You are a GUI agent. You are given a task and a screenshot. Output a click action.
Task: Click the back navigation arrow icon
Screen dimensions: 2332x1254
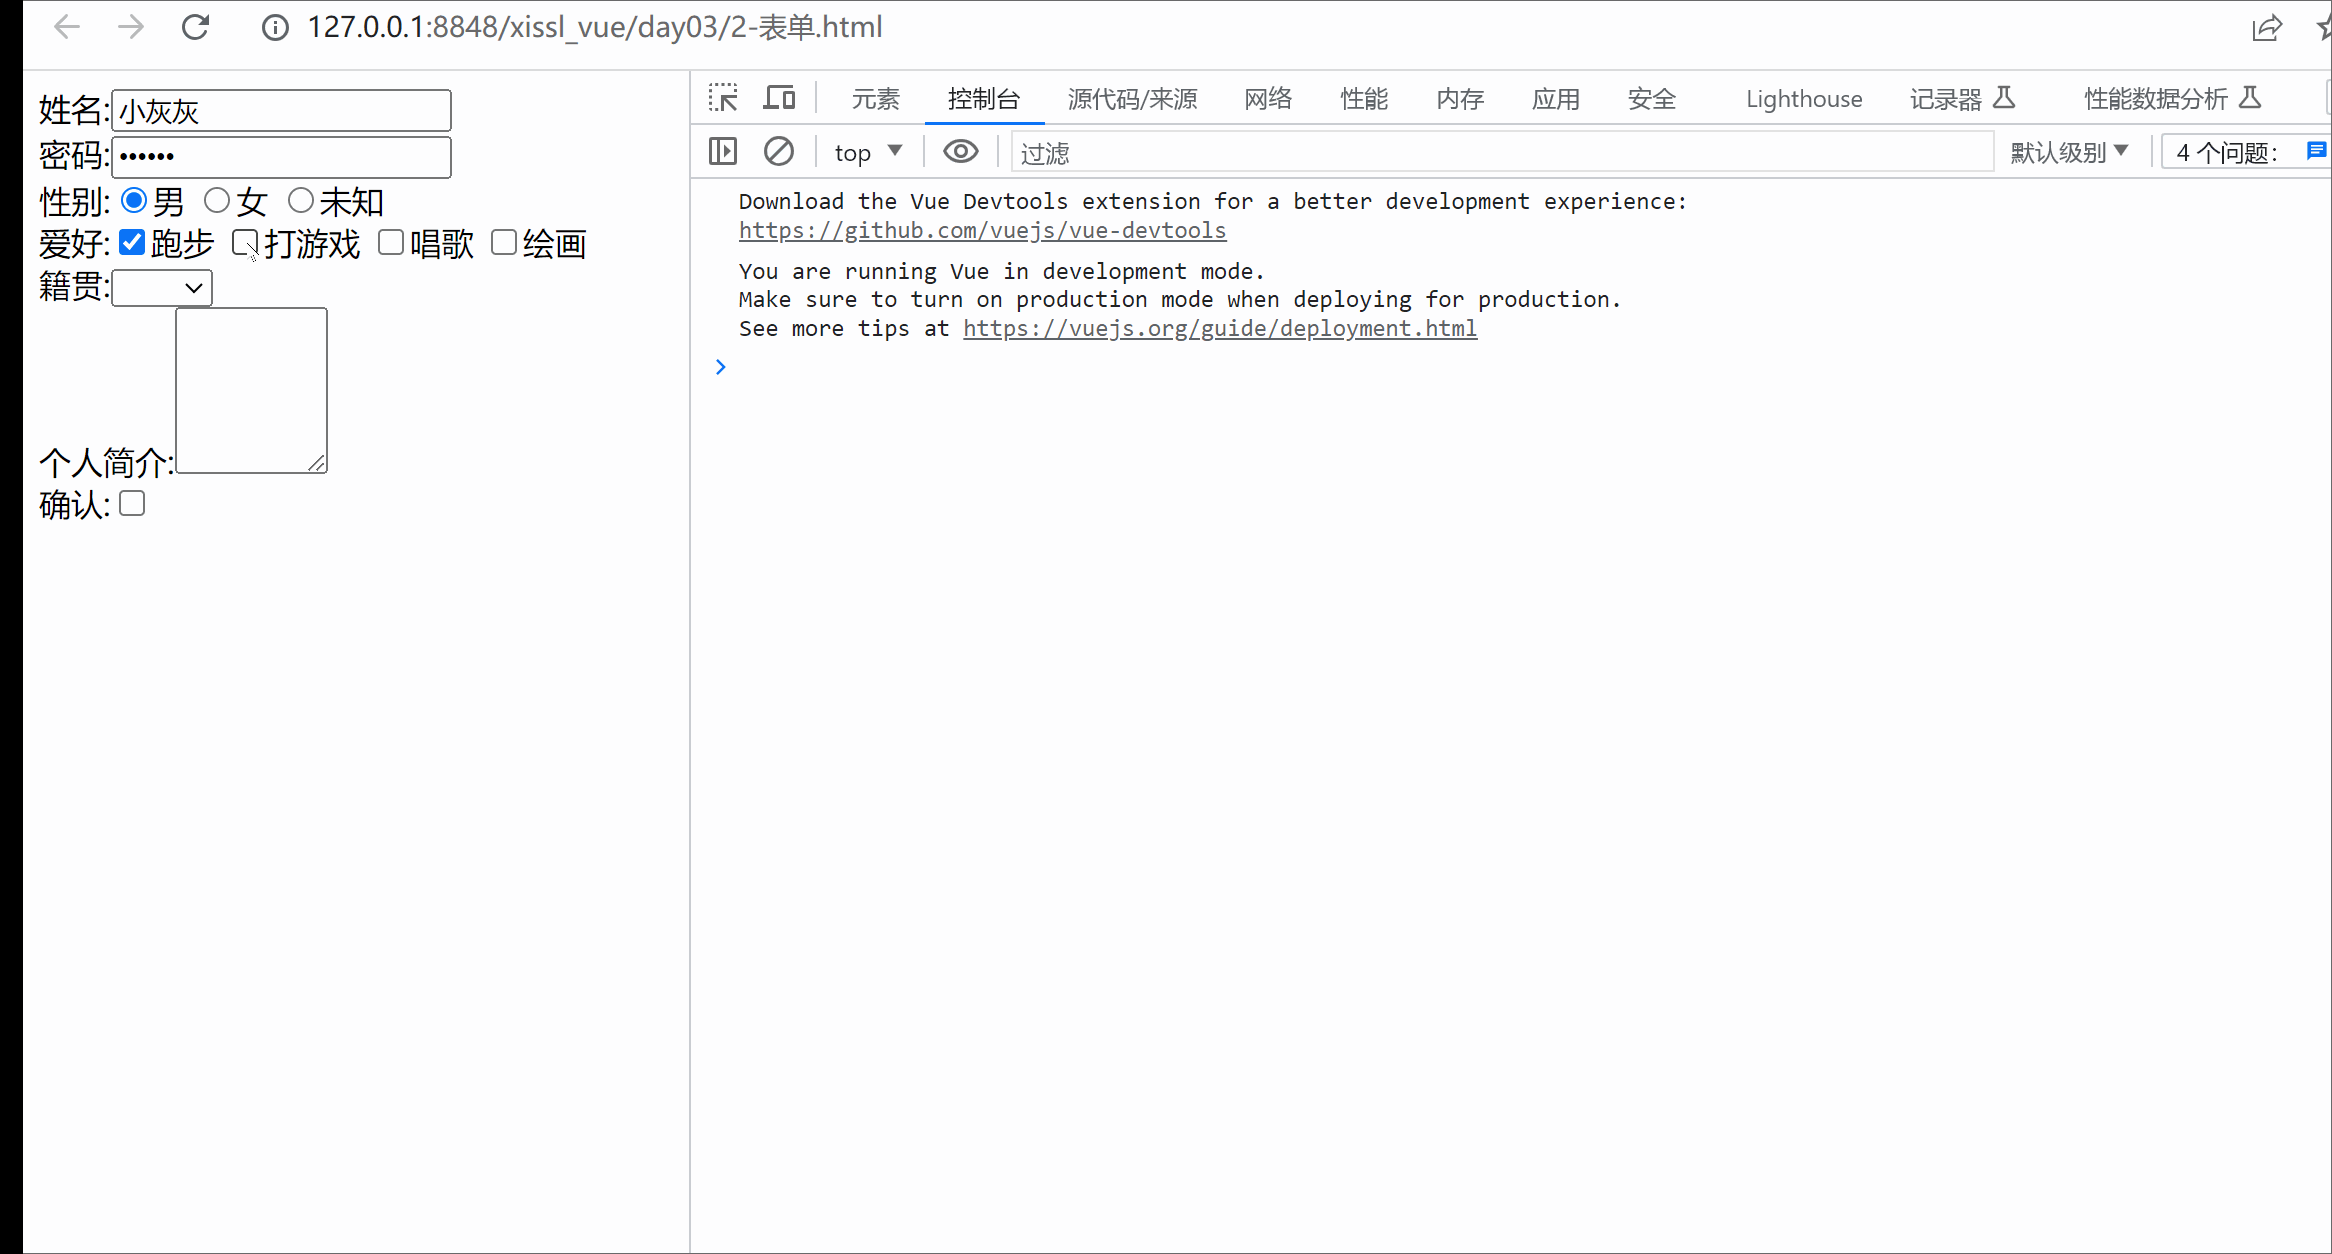coord(65,28)
